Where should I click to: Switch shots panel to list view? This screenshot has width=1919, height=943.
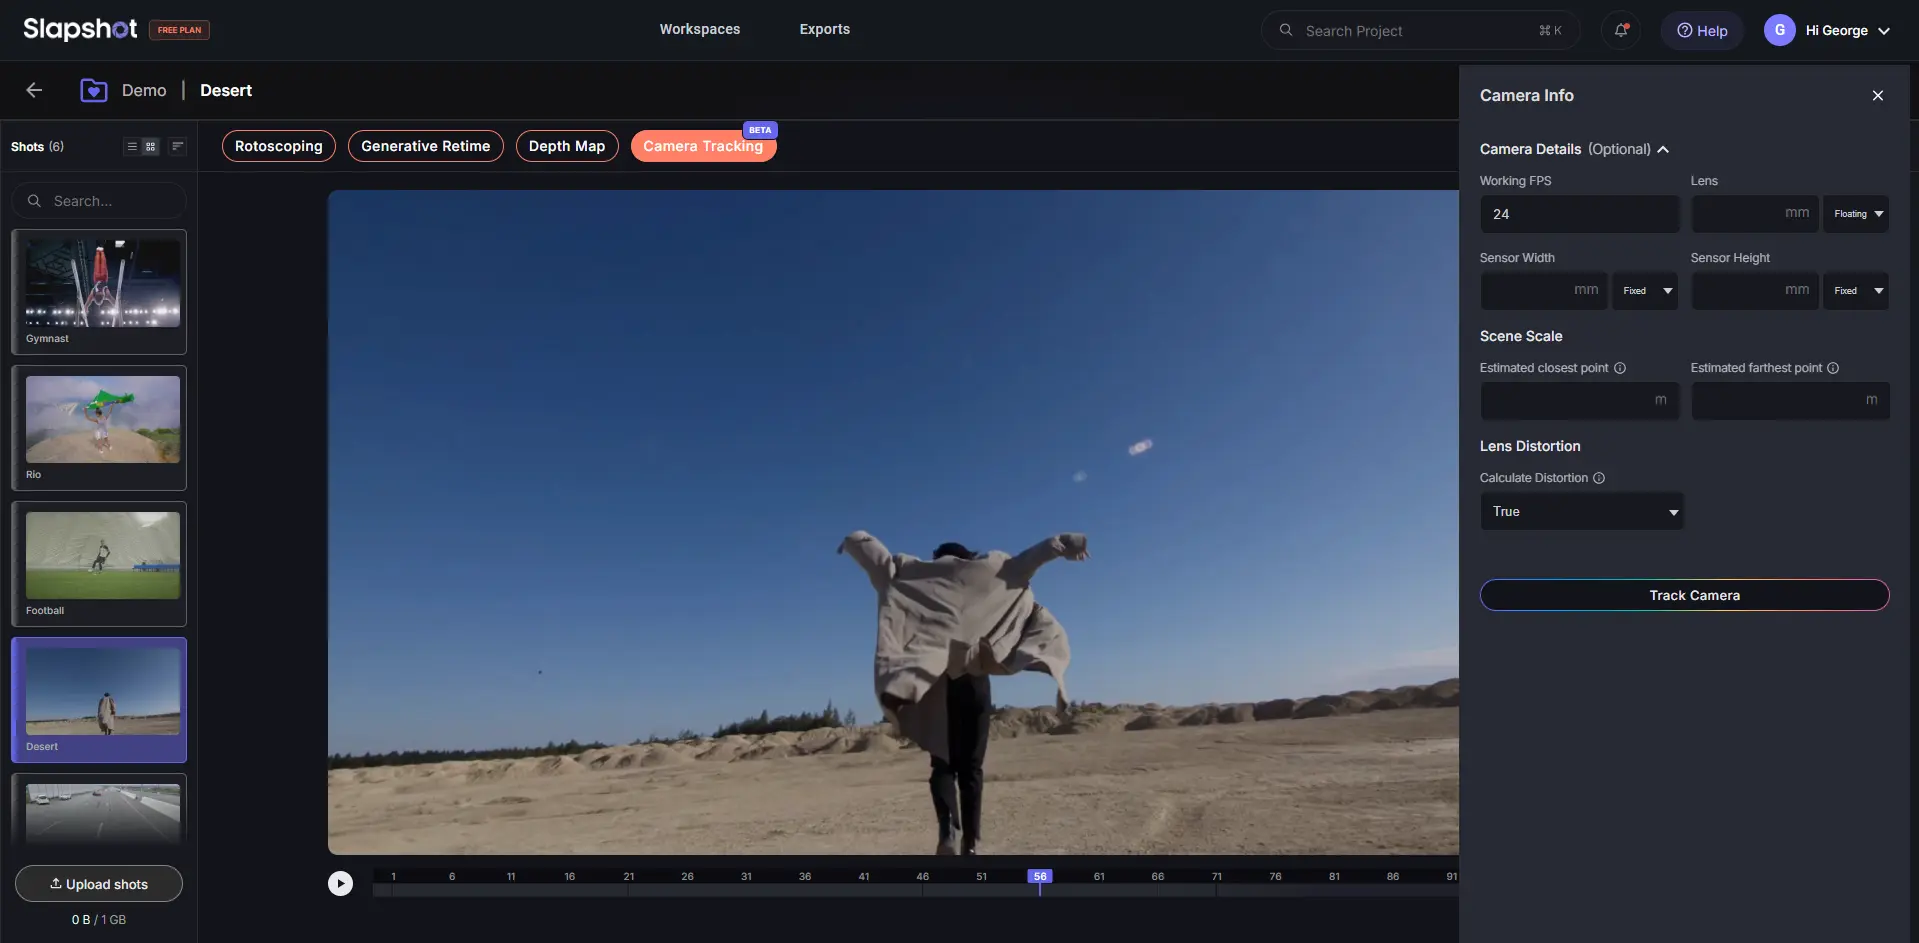coord(132,147)
